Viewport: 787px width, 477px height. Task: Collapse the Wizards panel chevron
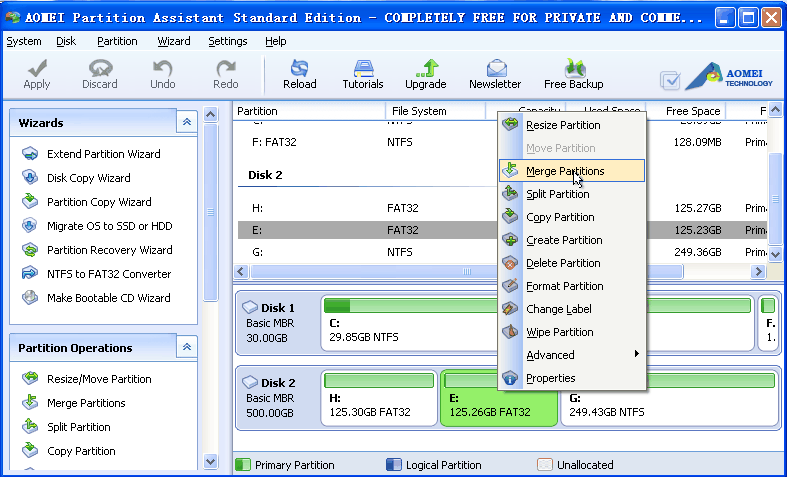point(187,122)
